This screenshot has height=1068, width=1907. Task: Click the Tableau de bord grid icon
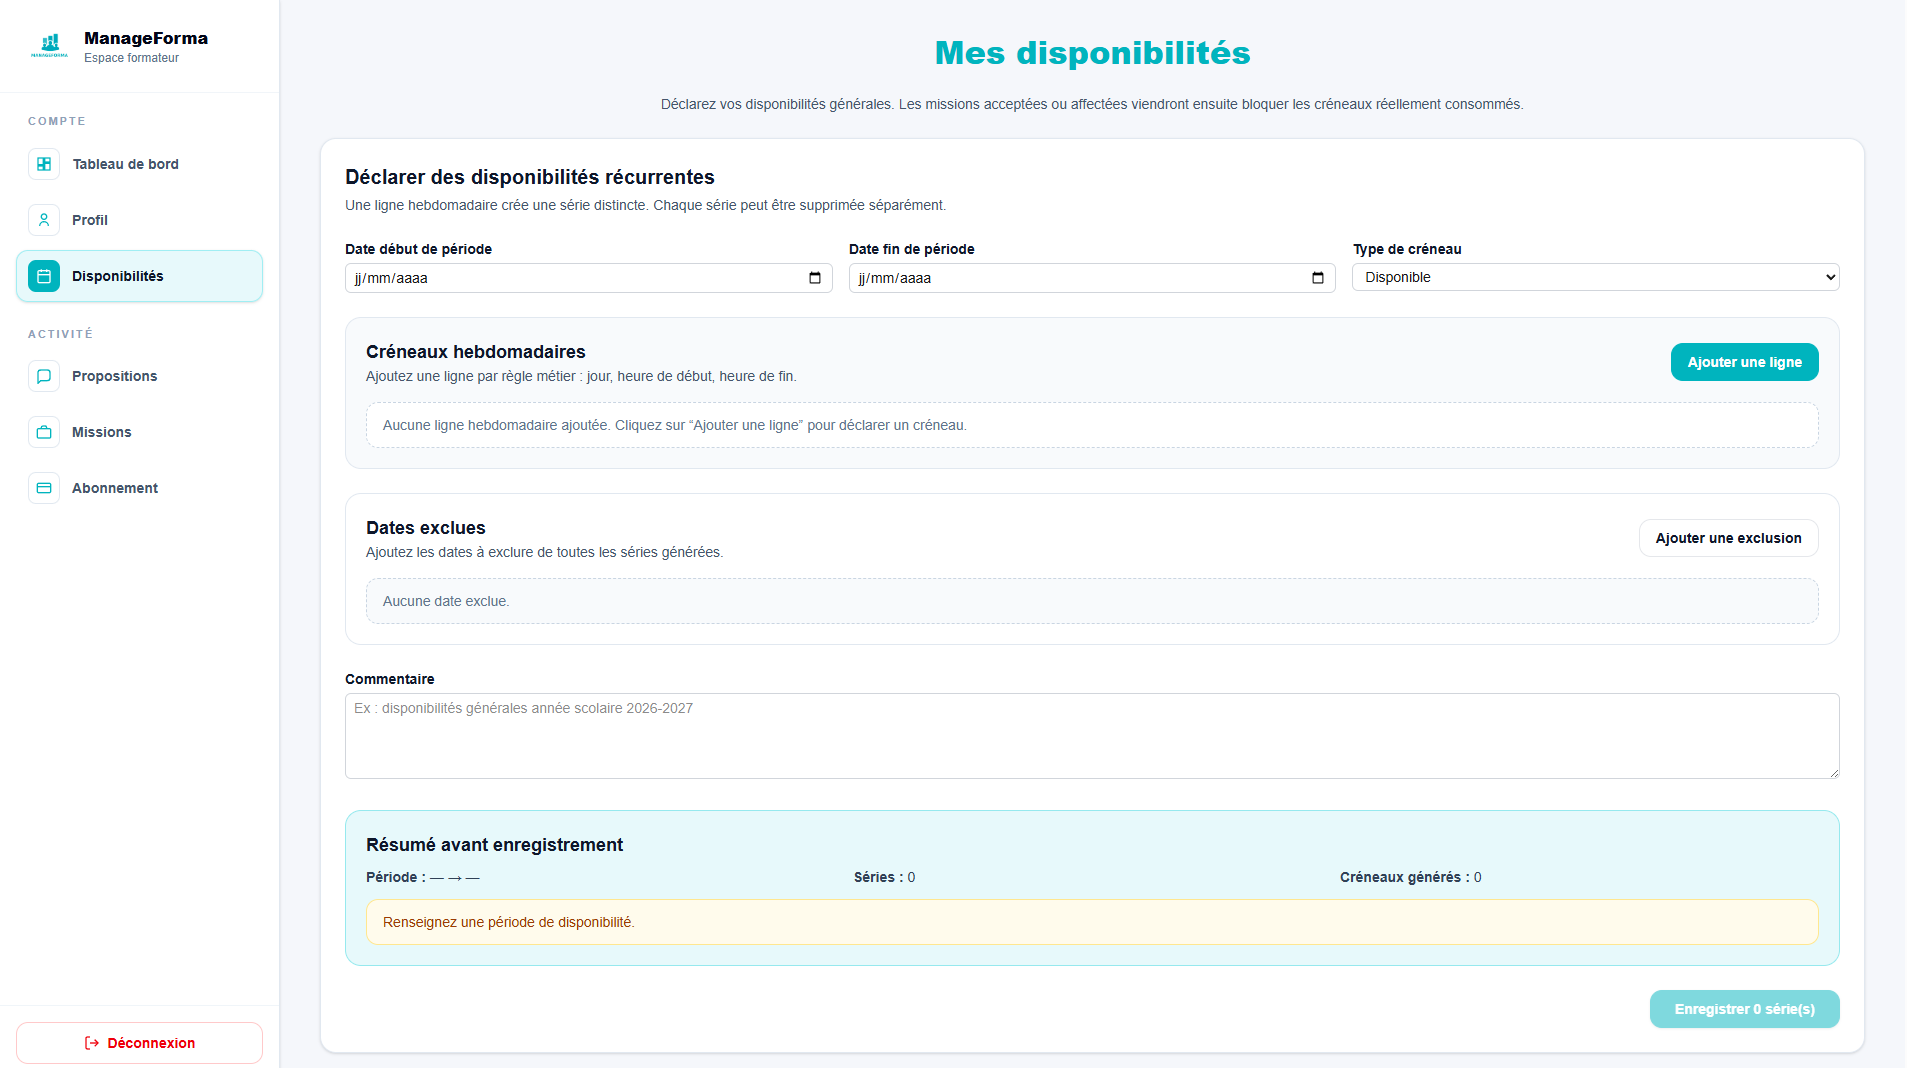pos(44,164)
